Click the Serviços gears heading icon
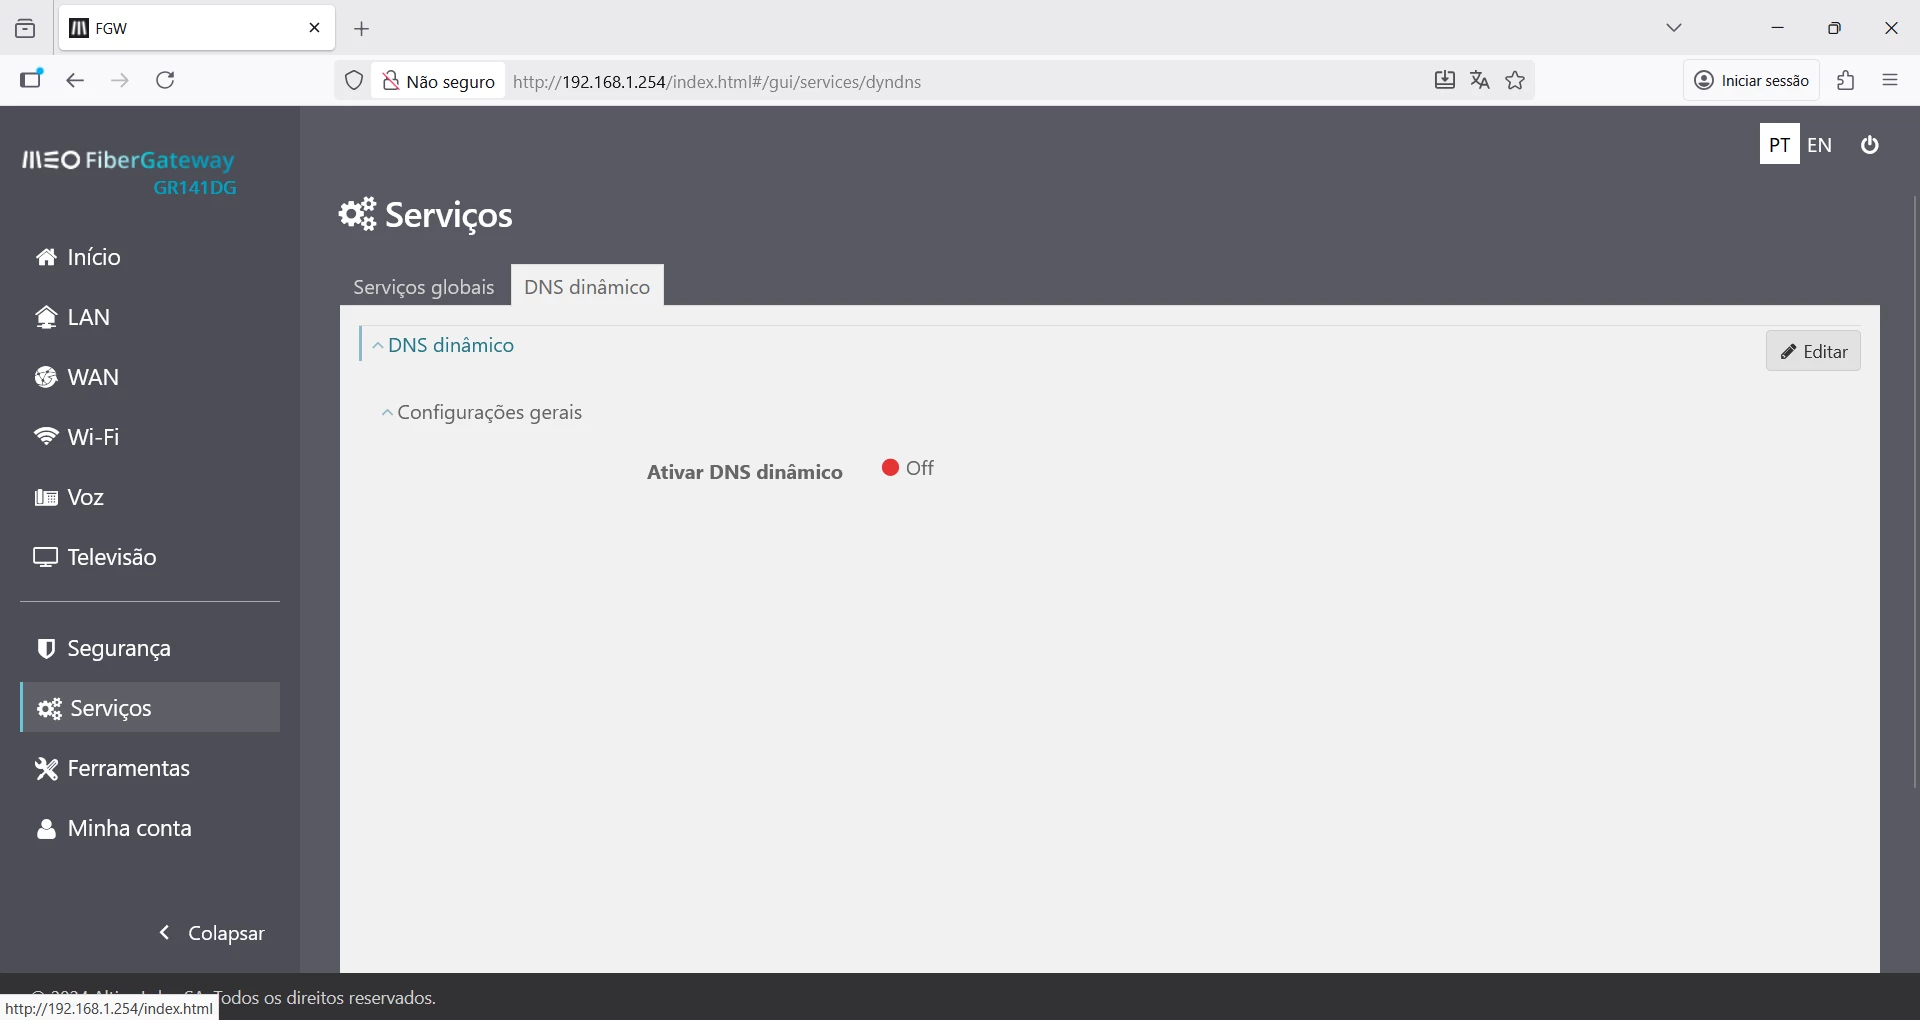The image size is (1920, 1020). pos(357,214)
